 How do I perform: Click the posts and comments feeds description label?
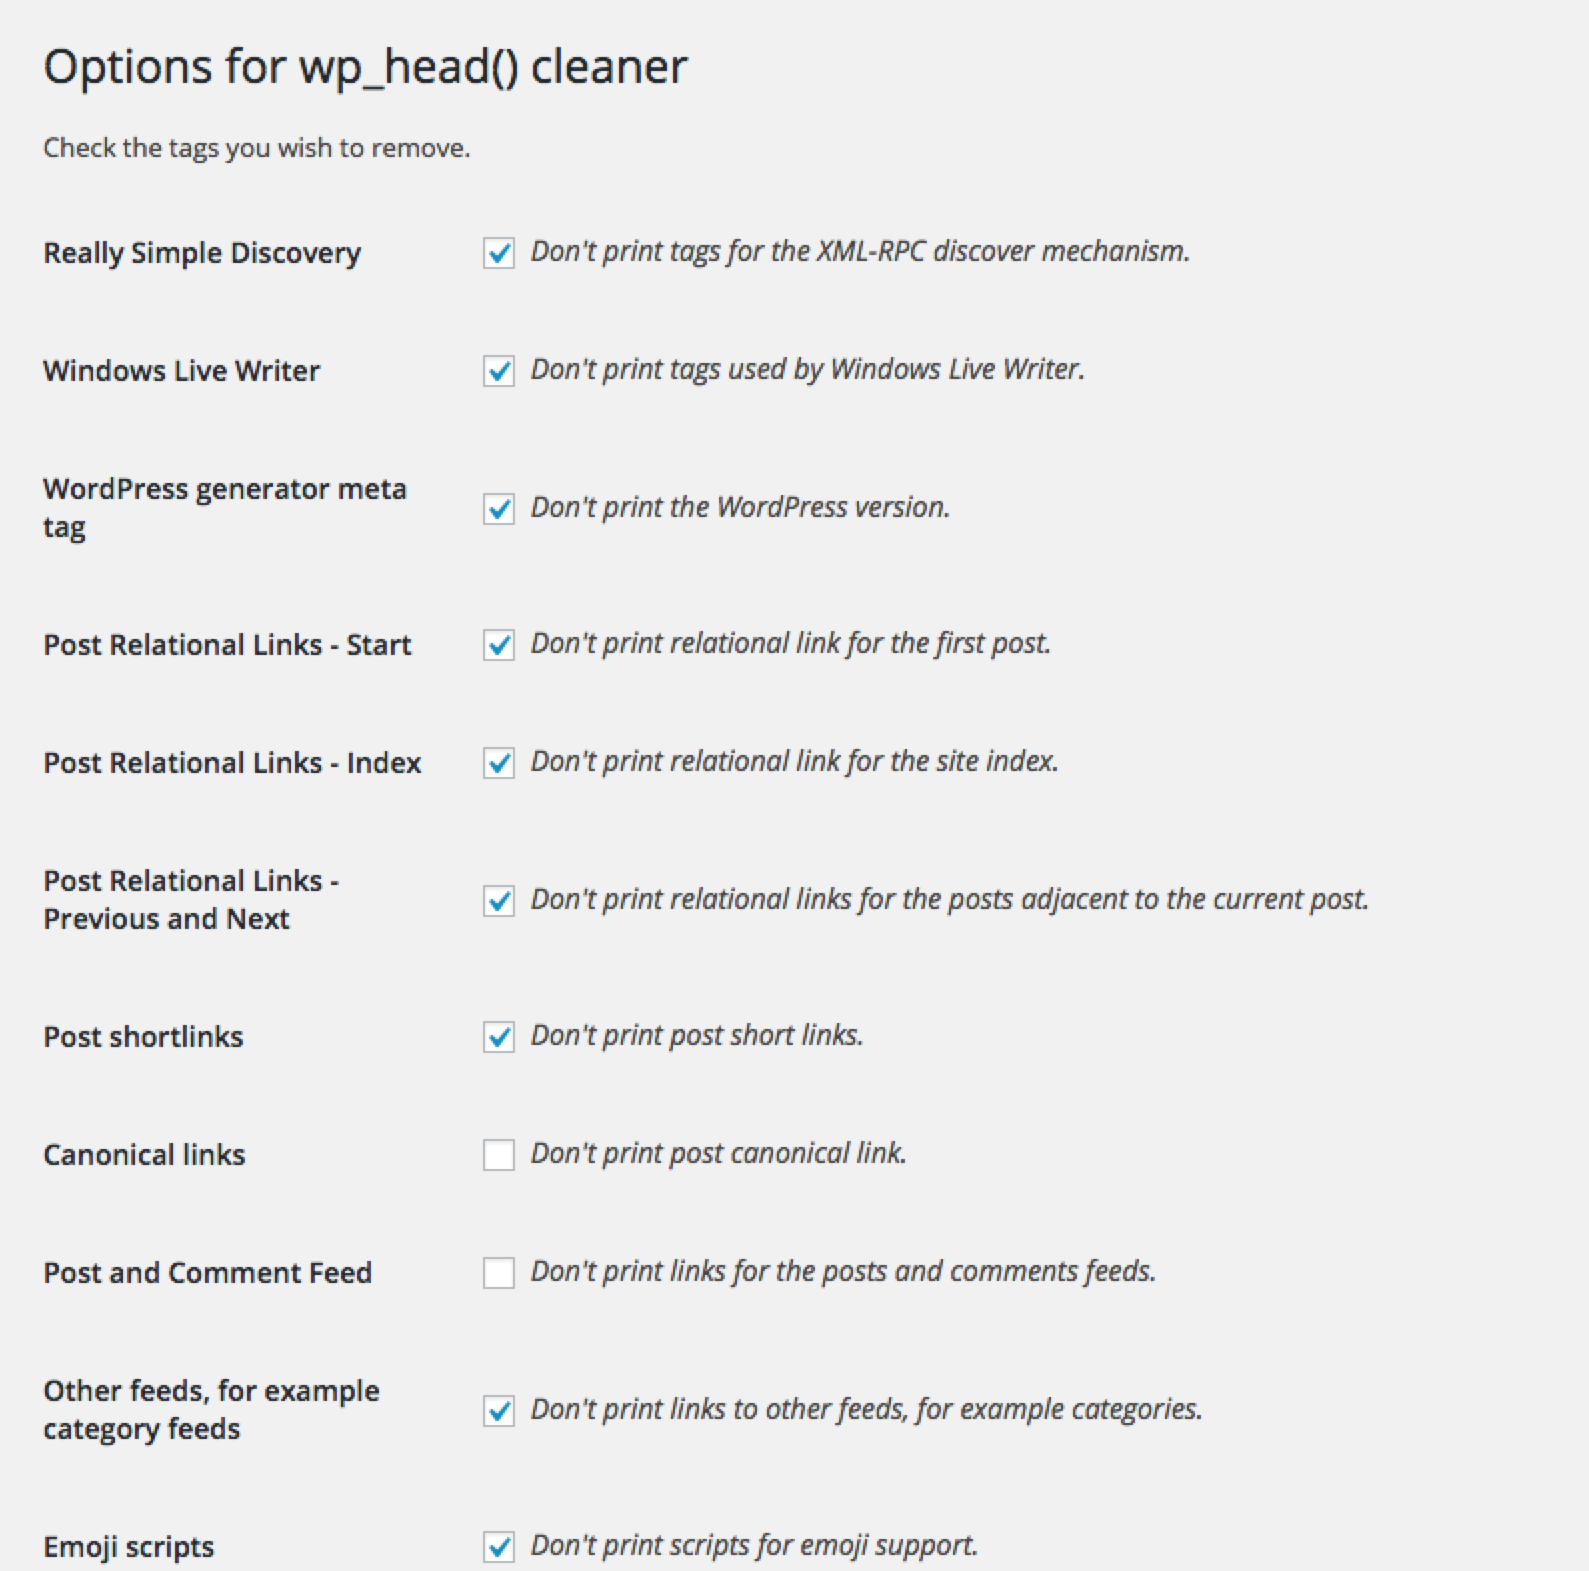point(842,1272)
